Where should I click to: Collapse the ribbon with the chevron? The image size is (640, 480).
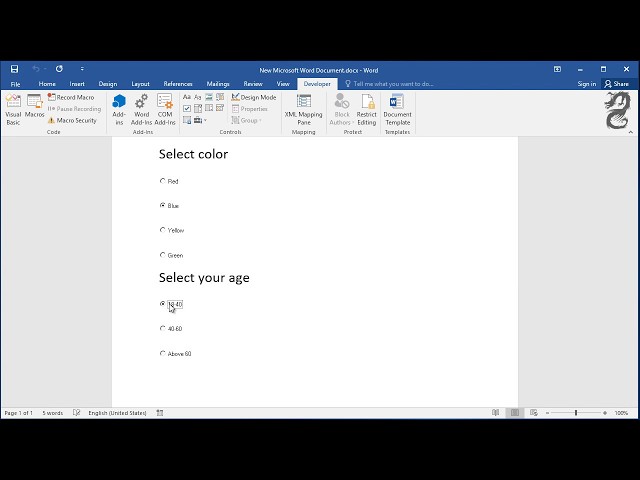pos(631,132)
